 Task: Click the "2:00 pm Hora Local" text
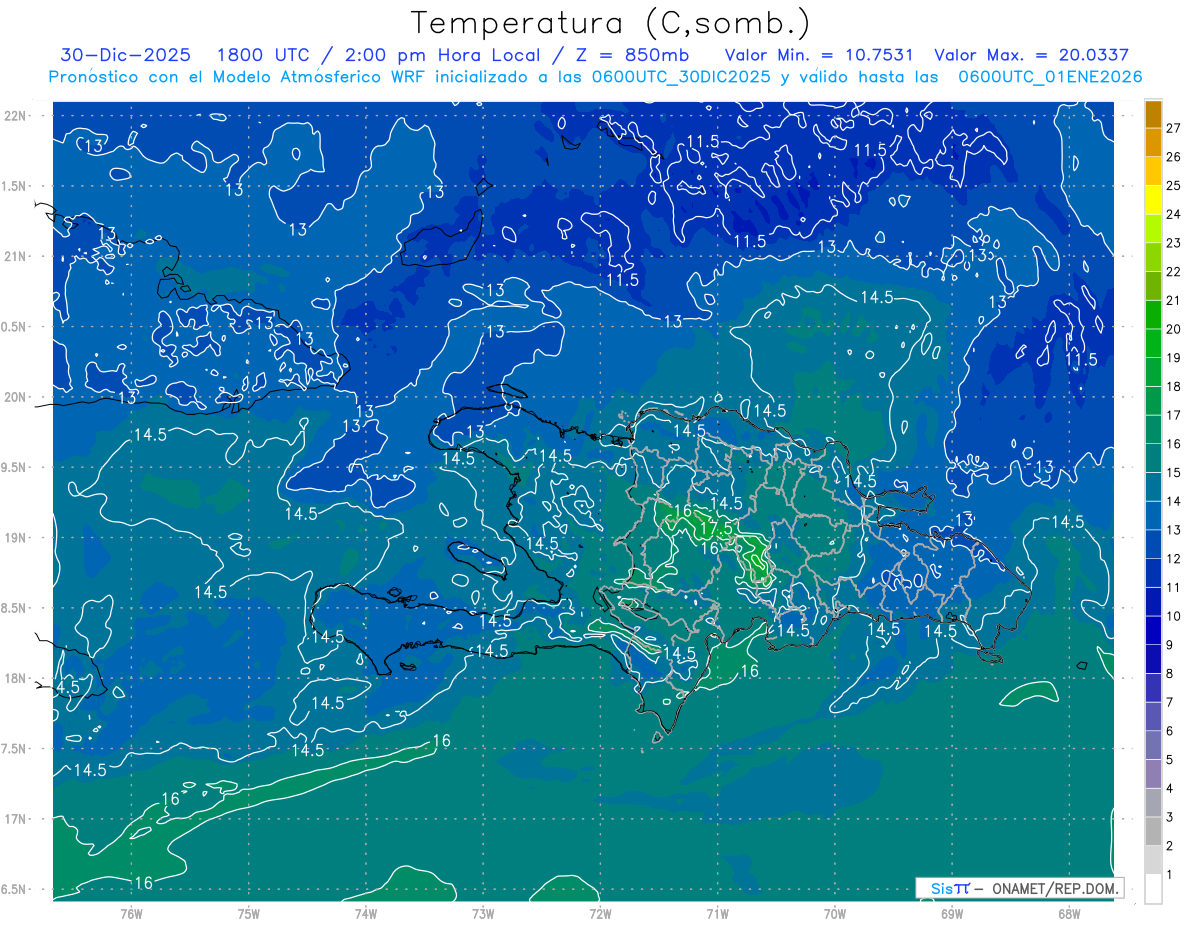[443, 55]
